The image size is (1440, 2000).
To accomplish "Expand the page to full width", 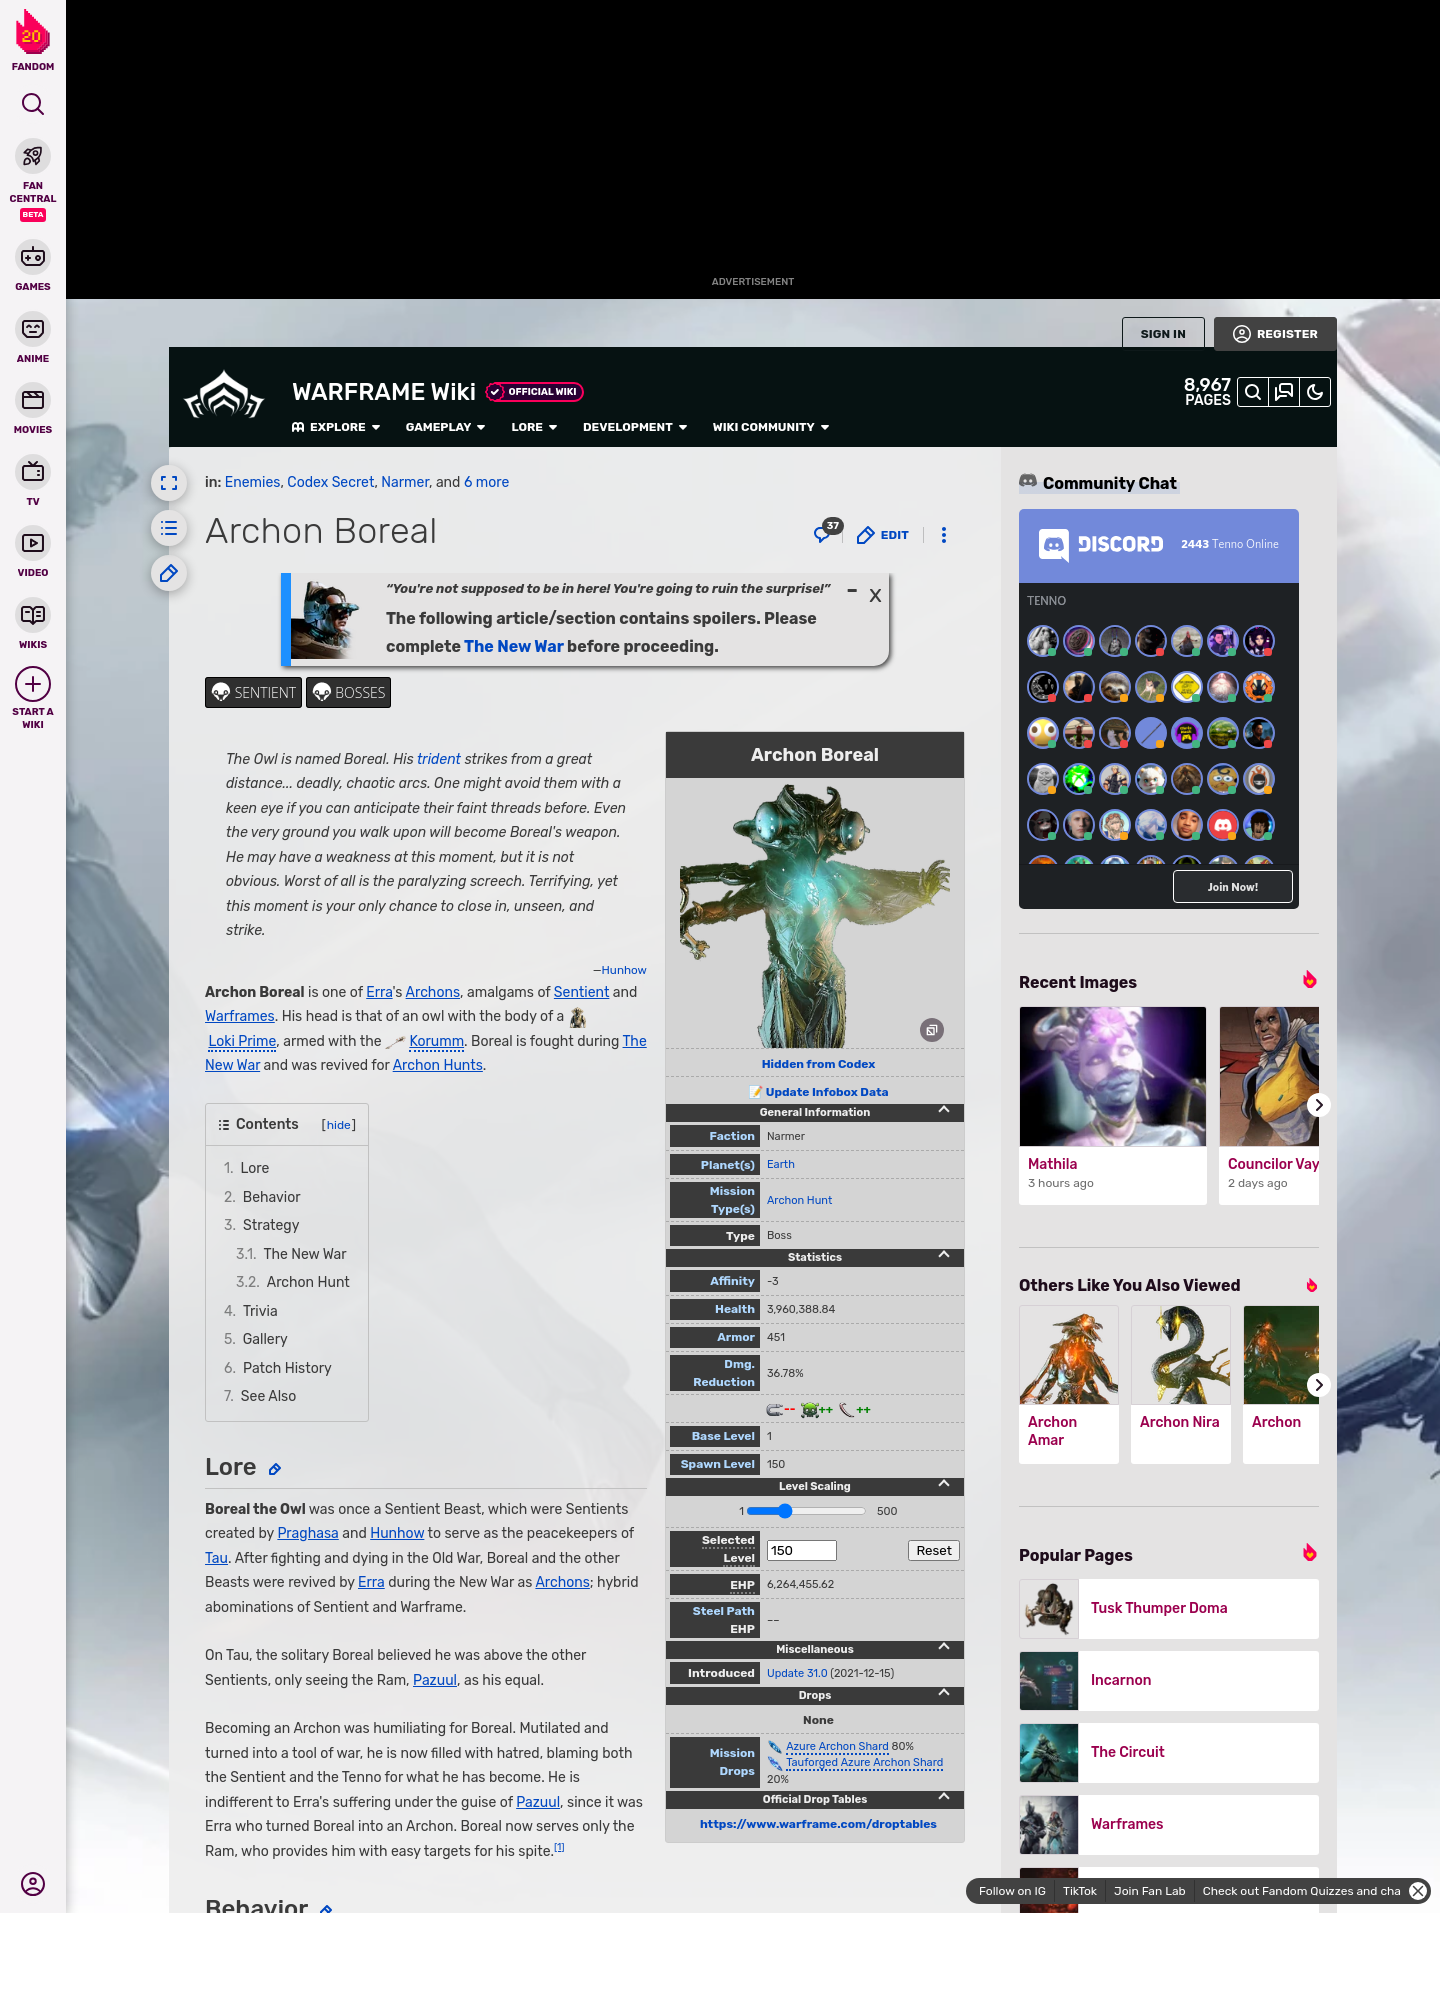I will click(169, 483).
